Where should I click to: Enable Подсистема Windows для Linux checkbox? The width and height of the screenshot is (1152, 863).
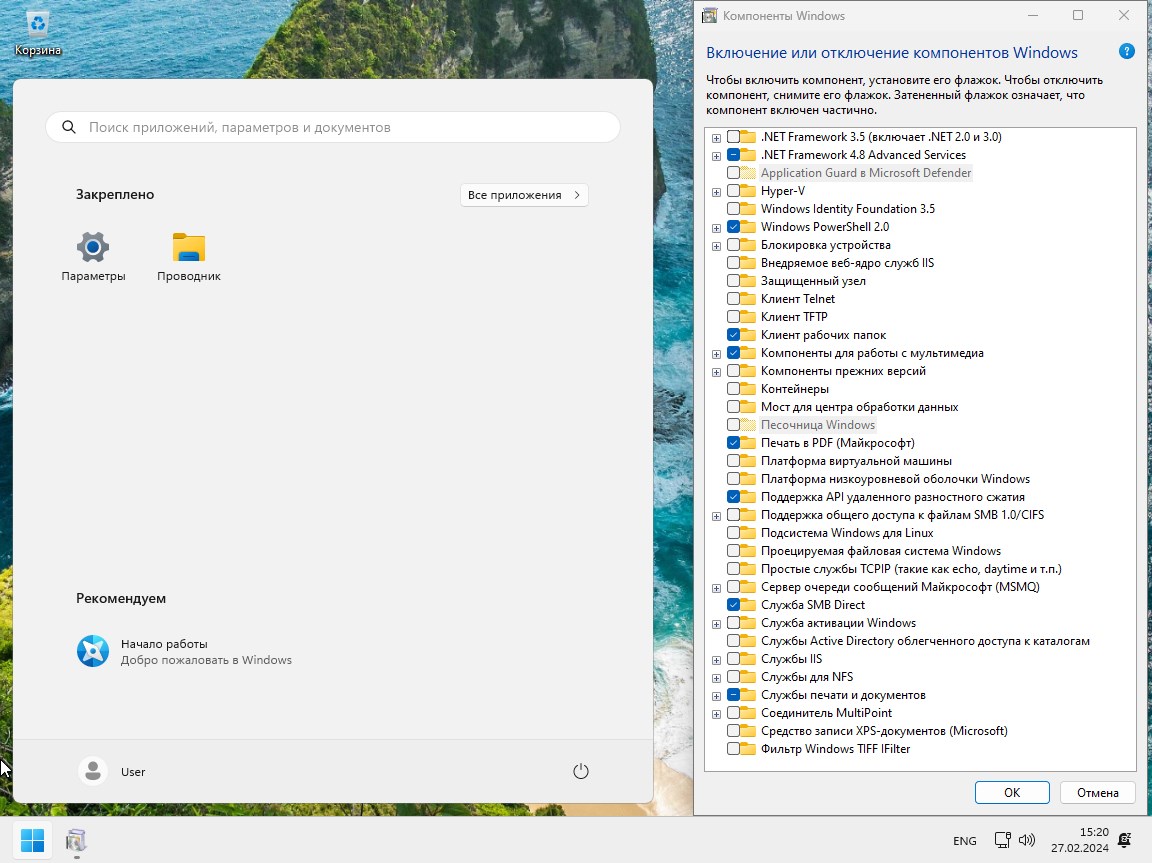(733, 533)
